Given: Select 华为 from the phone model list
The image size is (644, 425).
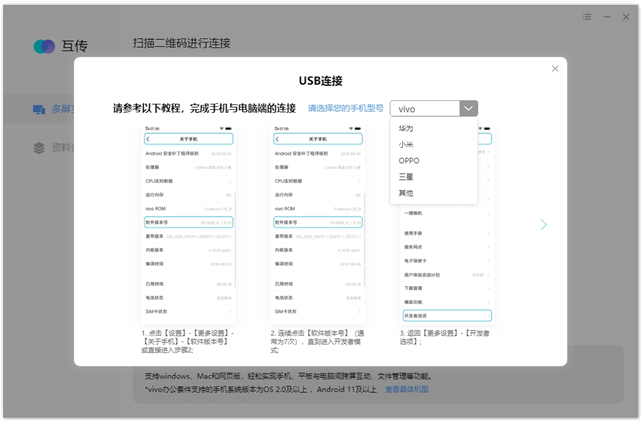Looking at the screenshot, I should coord(405,128).
